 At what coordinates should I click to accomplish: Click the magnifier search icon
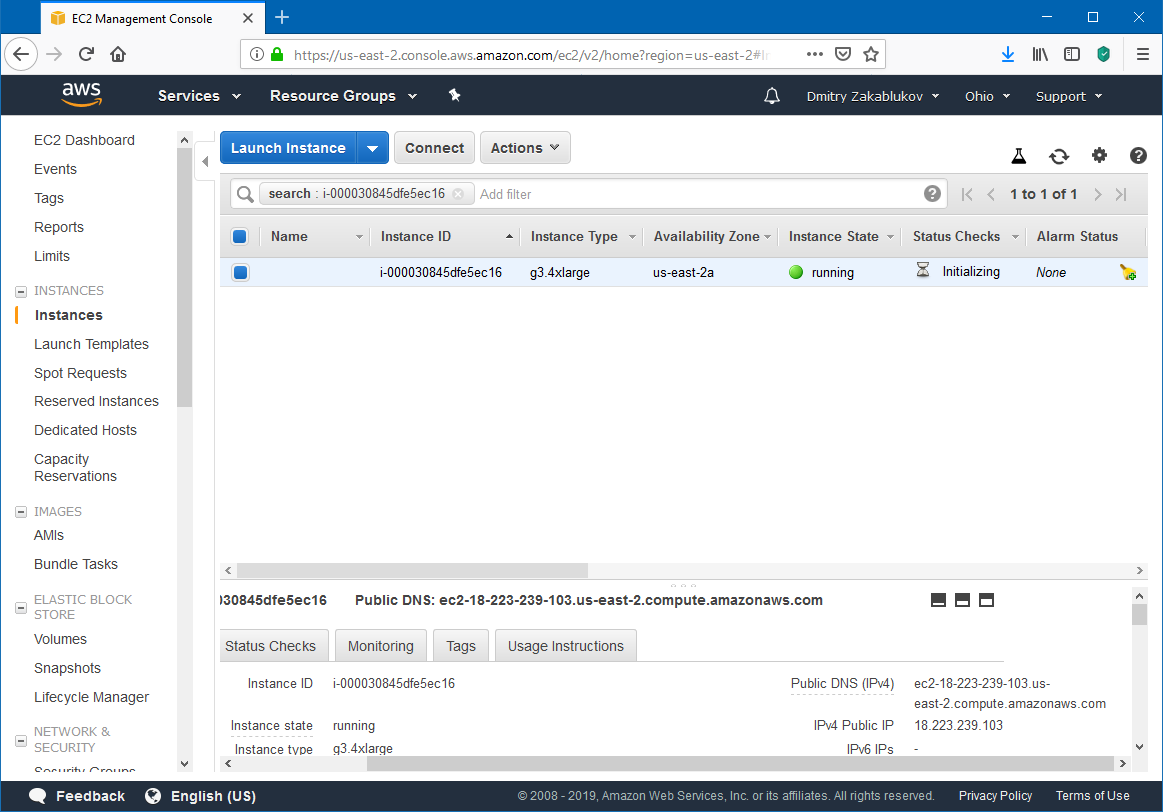coord(245,194)
